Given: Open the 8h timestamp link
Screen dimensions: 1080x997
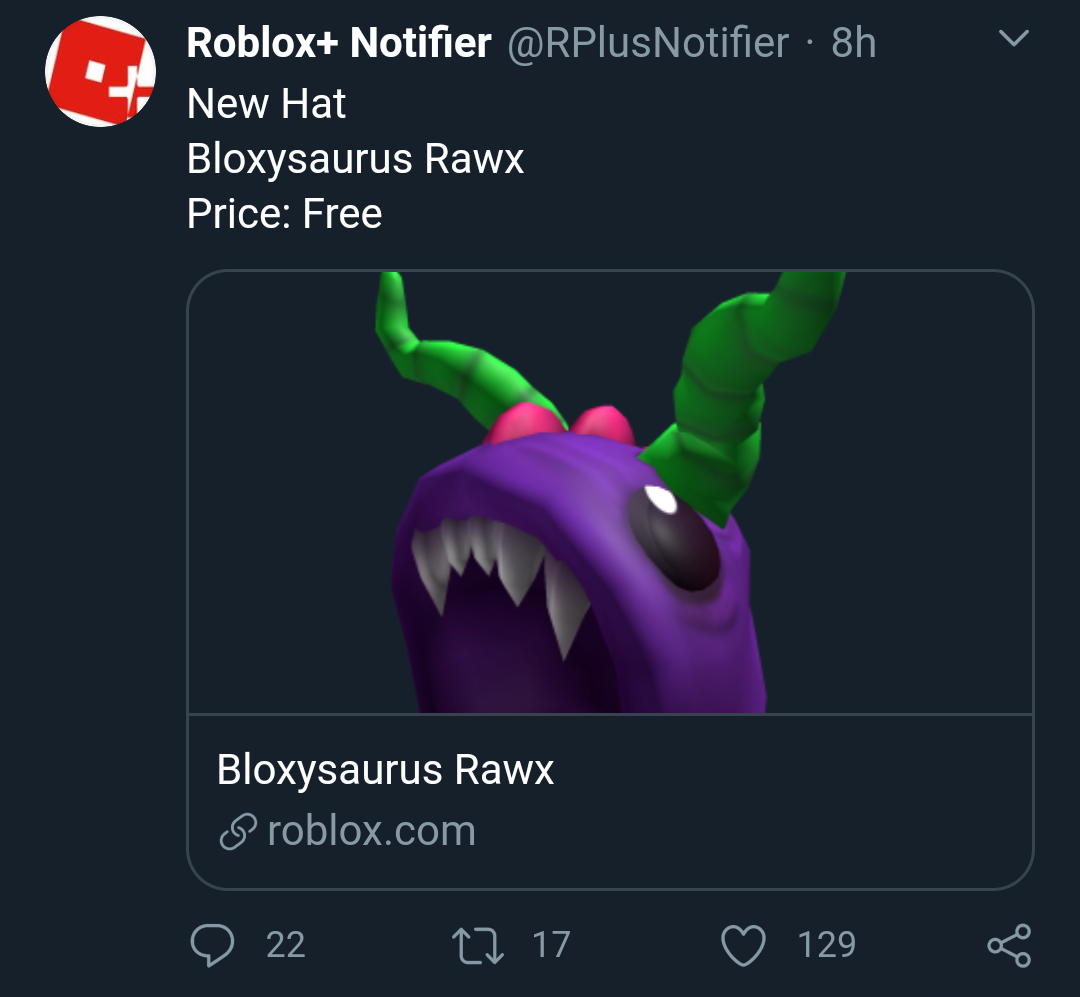Looking at the screenshot, I should [853, 43].
